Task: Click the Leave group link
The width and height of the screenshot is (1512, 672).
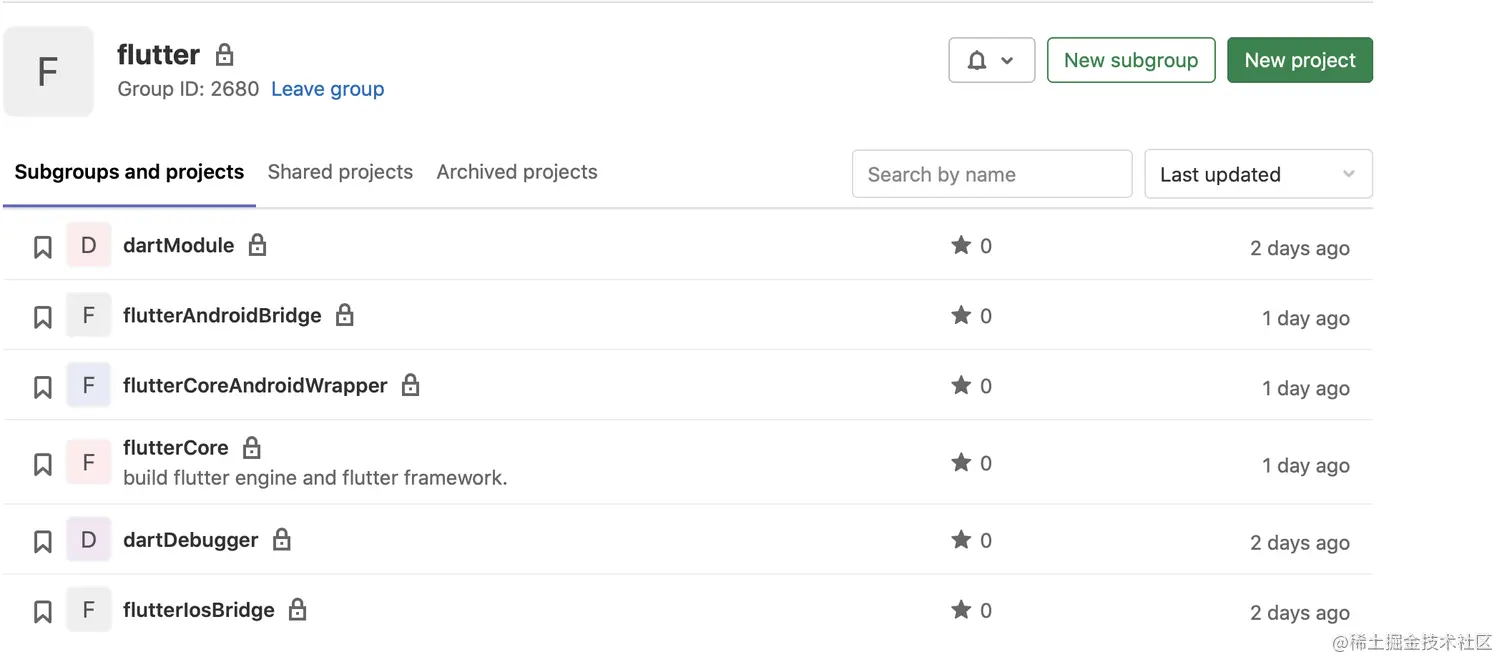Action: point(327,89)
